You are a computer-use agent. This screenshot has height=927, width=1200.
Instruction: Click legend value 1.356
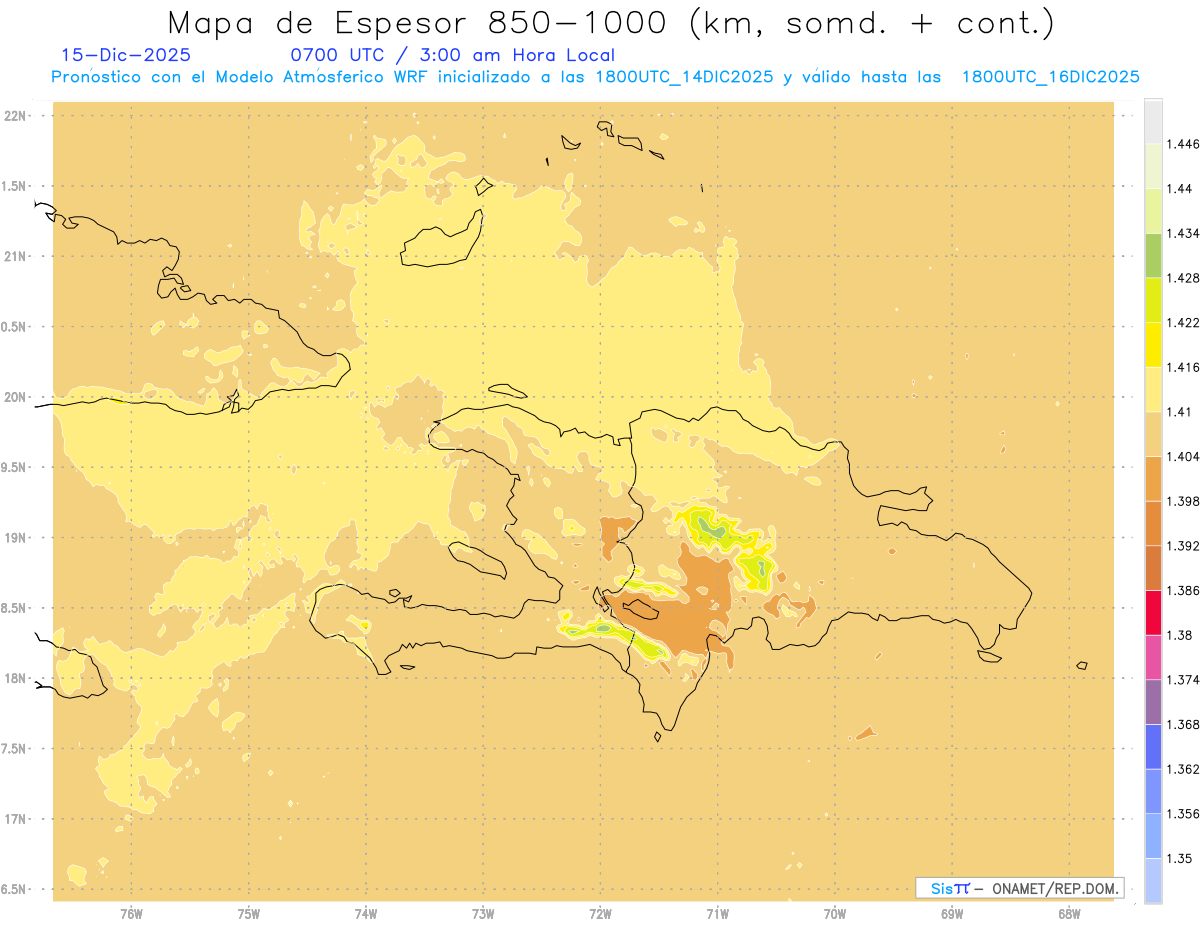tap(1183, 814)
